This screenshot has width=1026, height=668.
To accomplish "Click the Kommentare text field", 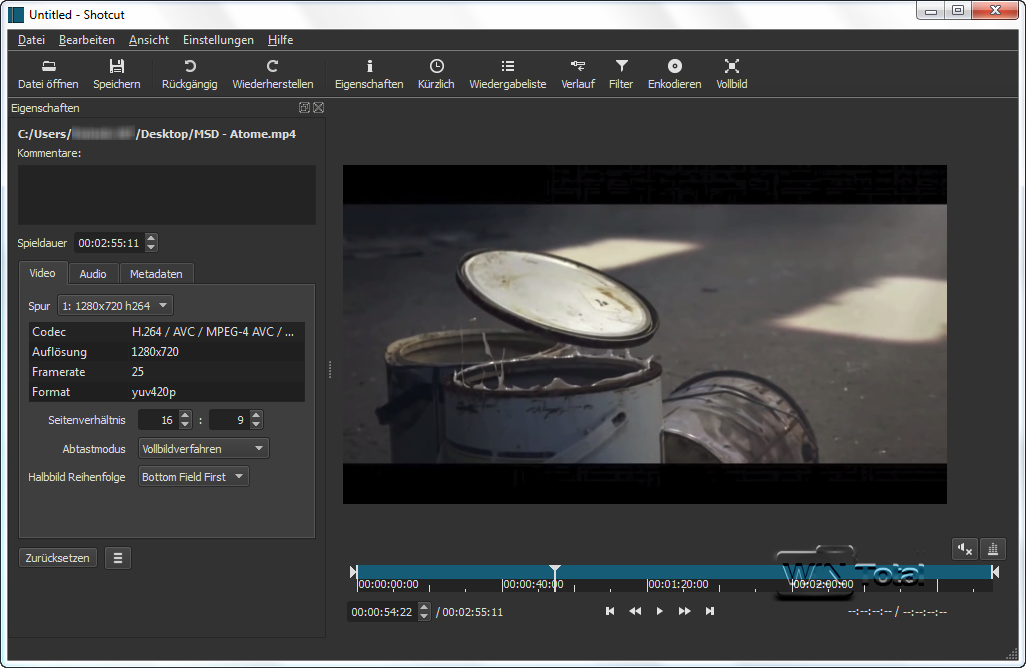I will tap(167, 195).
